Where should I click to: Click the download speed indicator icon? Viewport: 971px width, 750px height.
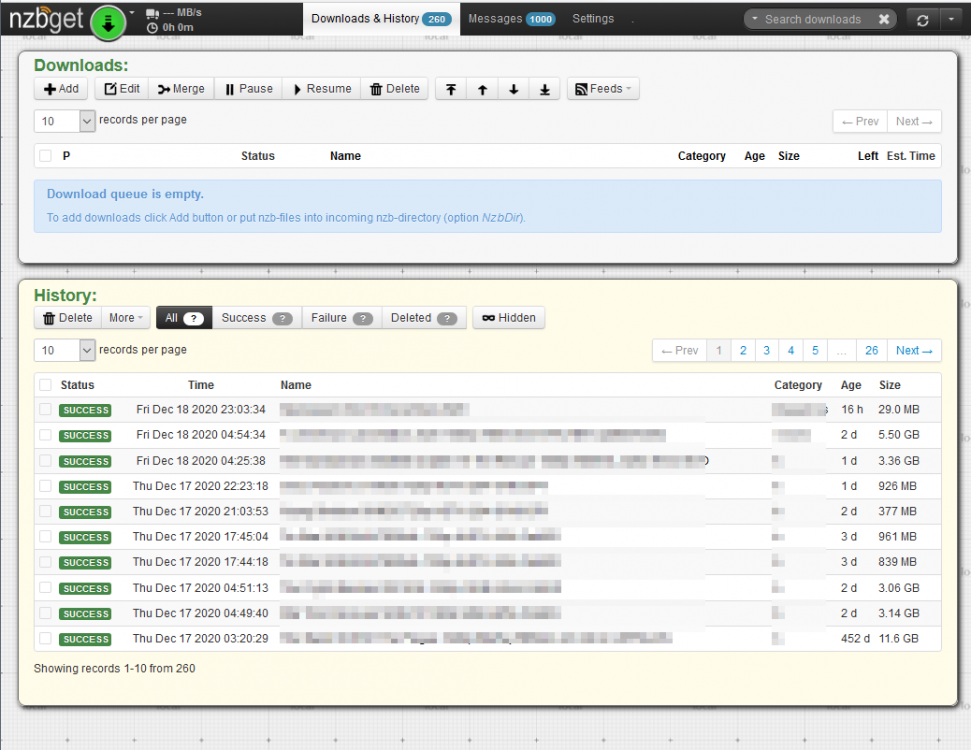pyautogui.click(x=152, y=13)
